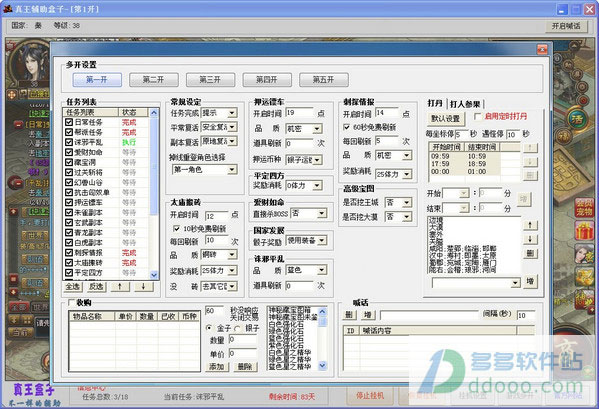Open the 掉线重登角色选择 dropdown

(x=232, y=170)
